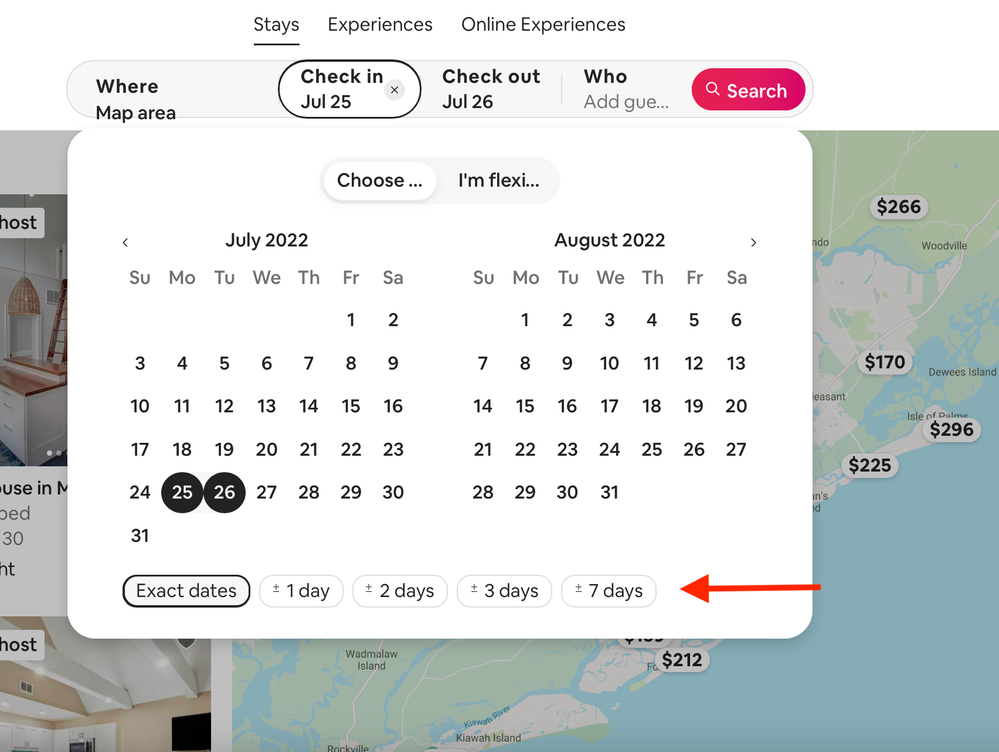
Task: Click the $170 price marker on the map
Action: 884,362
